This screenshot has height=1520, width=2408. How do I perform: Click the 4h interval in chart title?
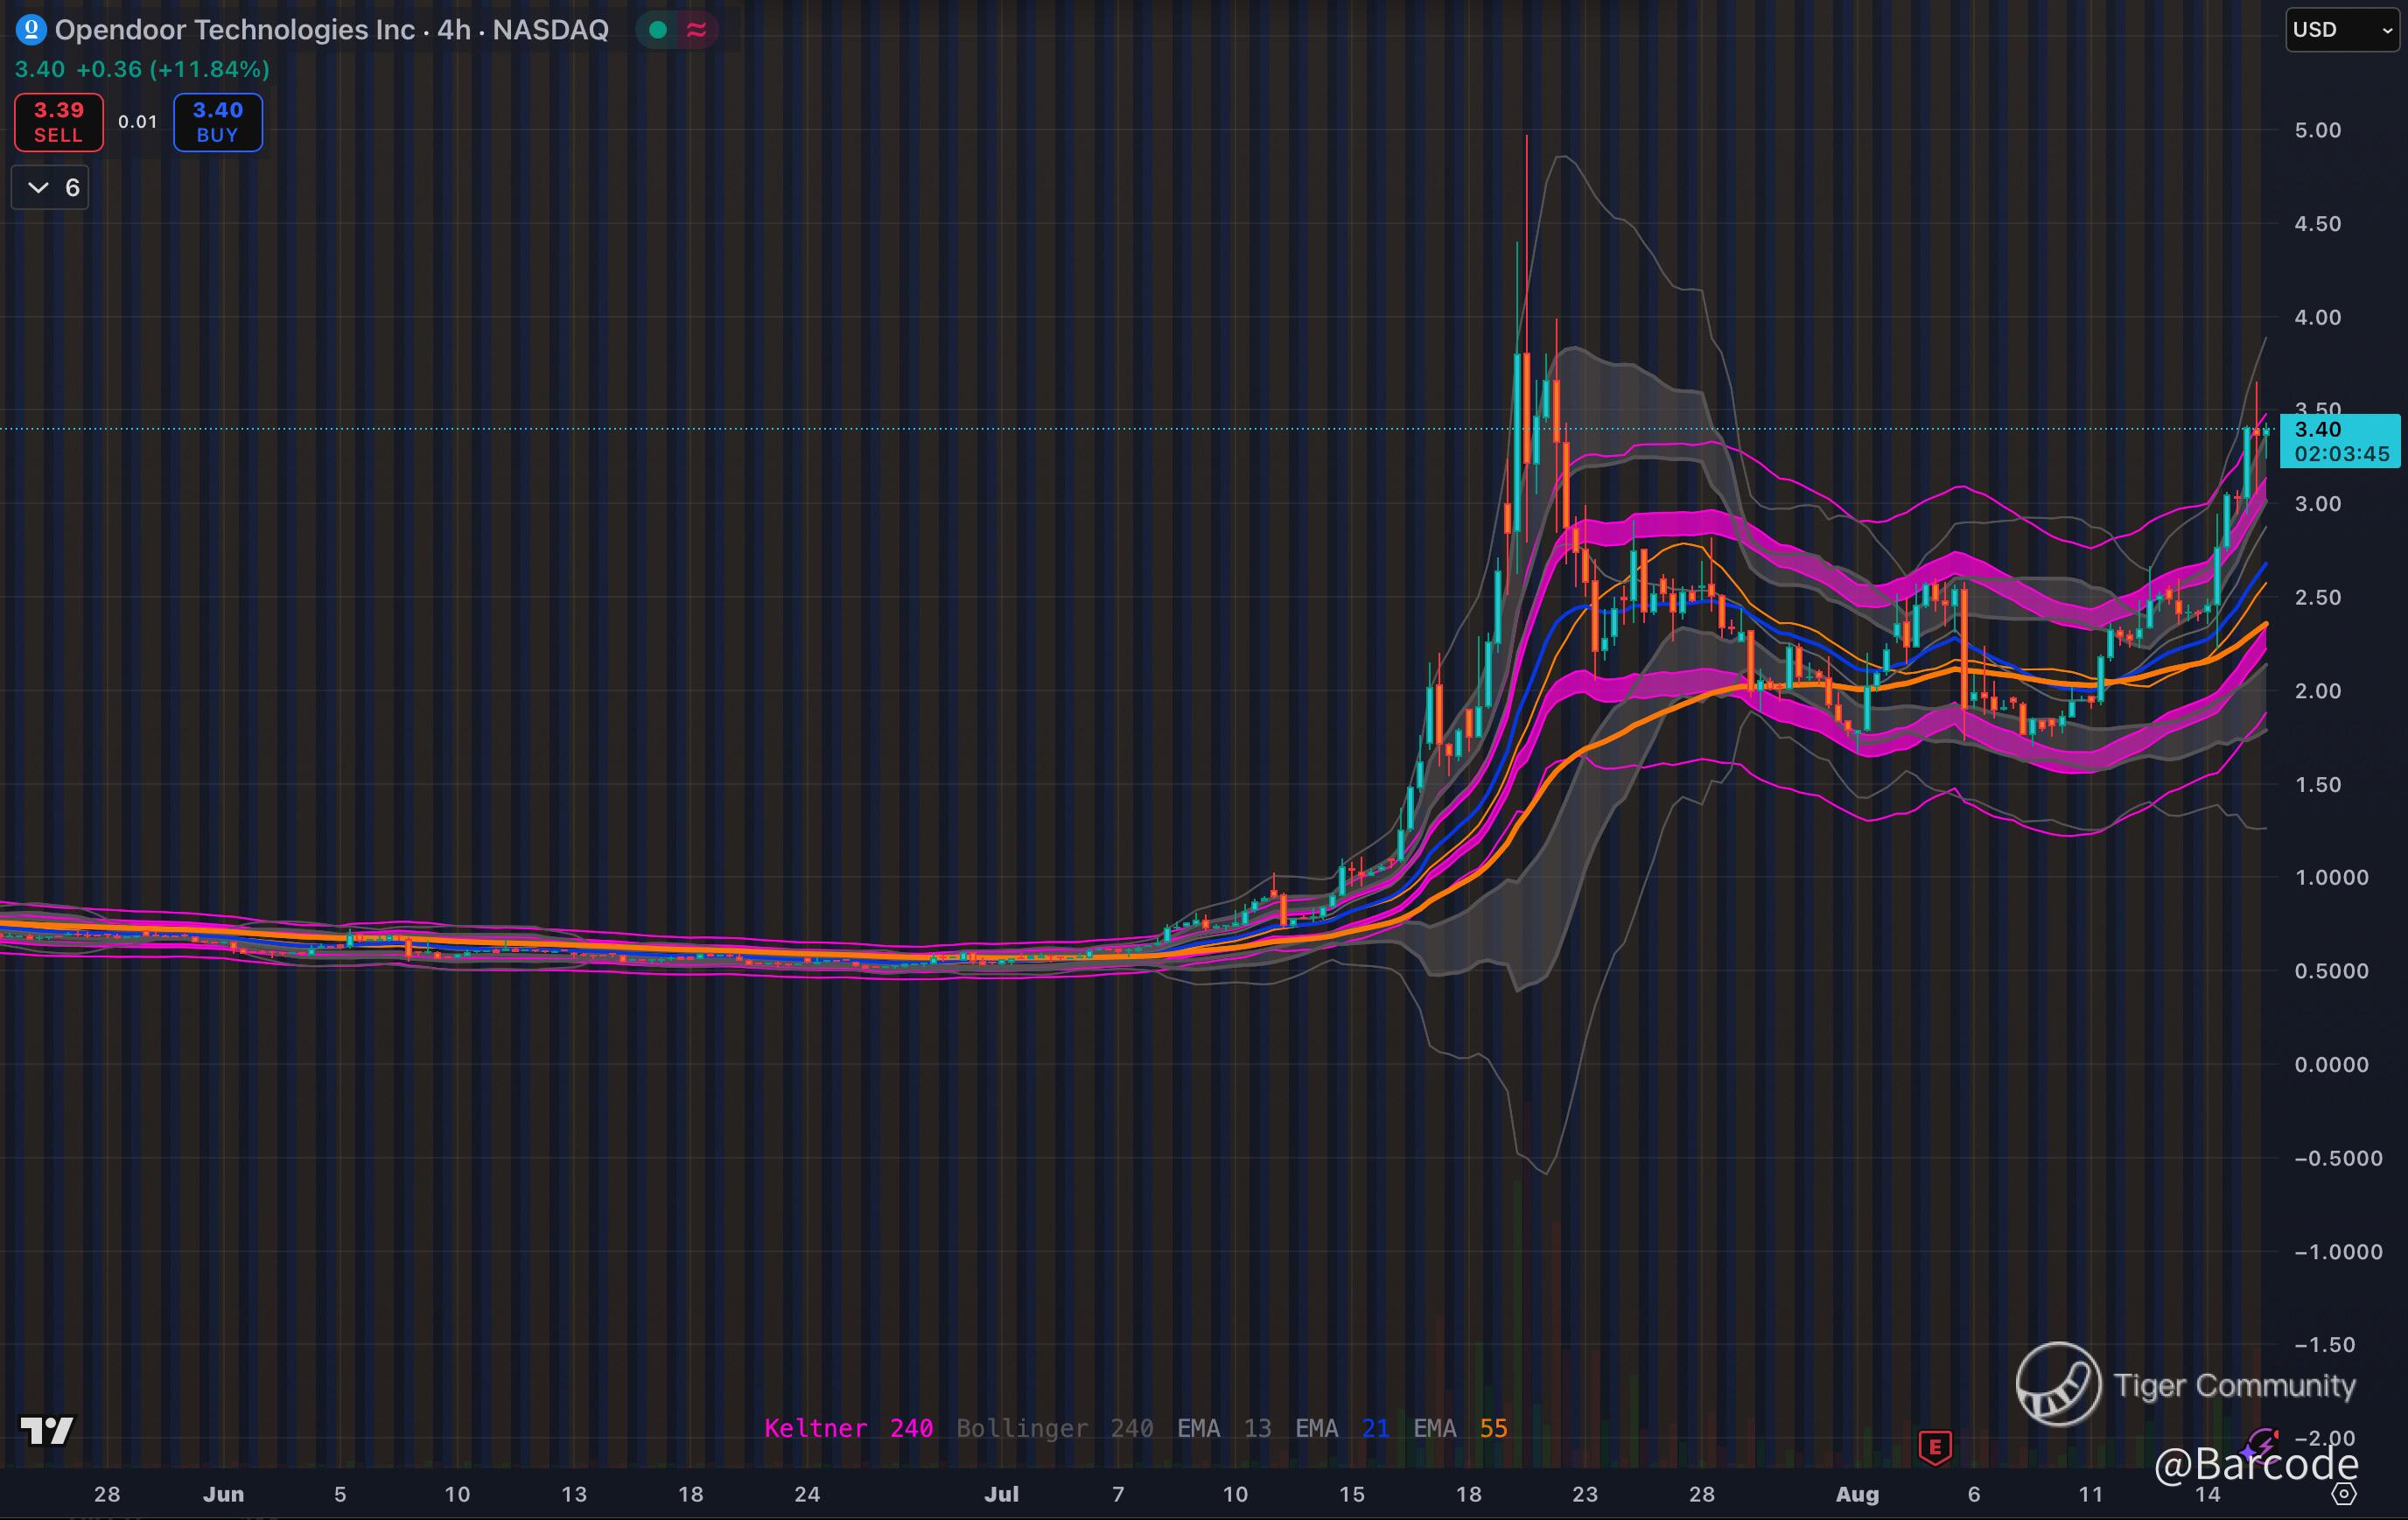[453, 30]
